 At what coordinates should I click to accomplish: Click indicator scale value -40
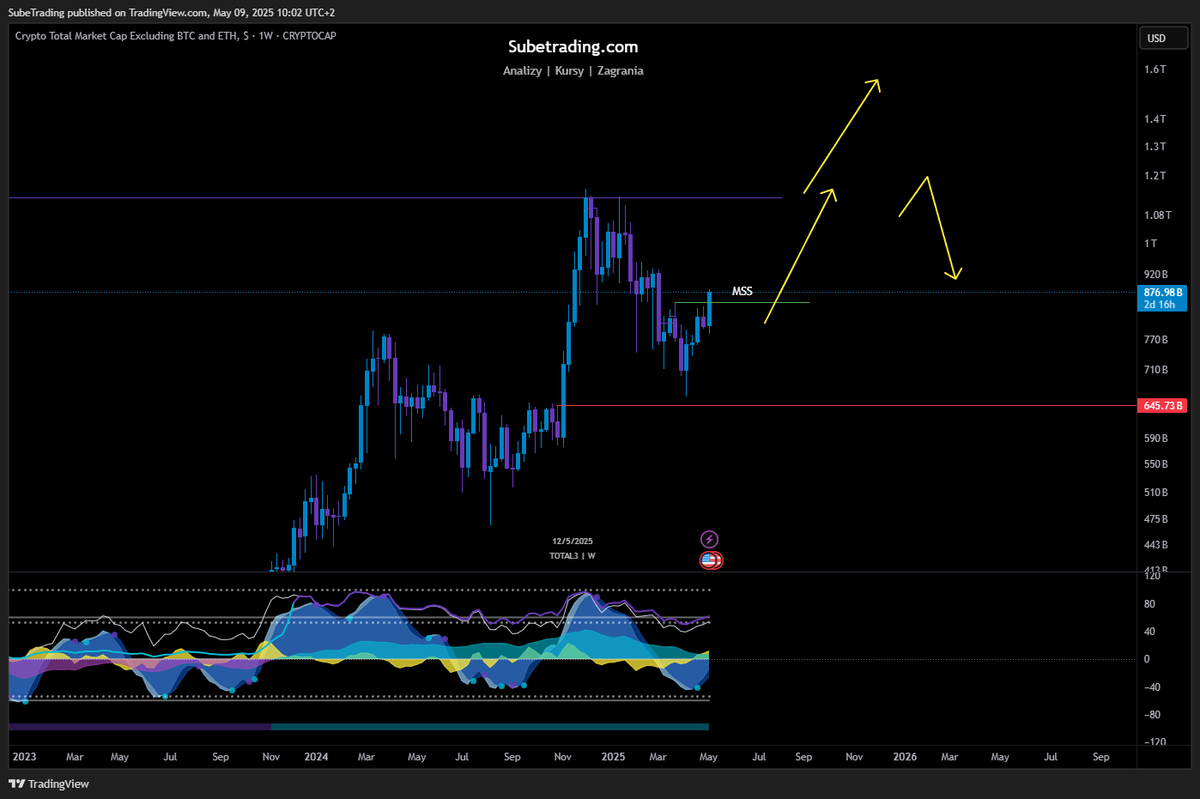(x=1152, y=686)
